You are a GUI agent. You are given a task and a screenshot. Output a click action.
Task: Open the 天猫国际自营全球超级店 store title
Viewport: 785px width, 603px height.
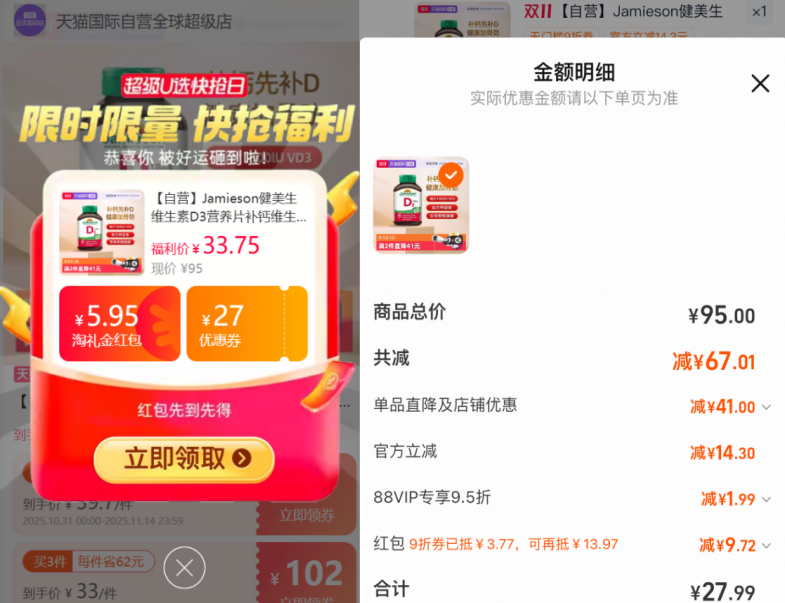[144, 22]
